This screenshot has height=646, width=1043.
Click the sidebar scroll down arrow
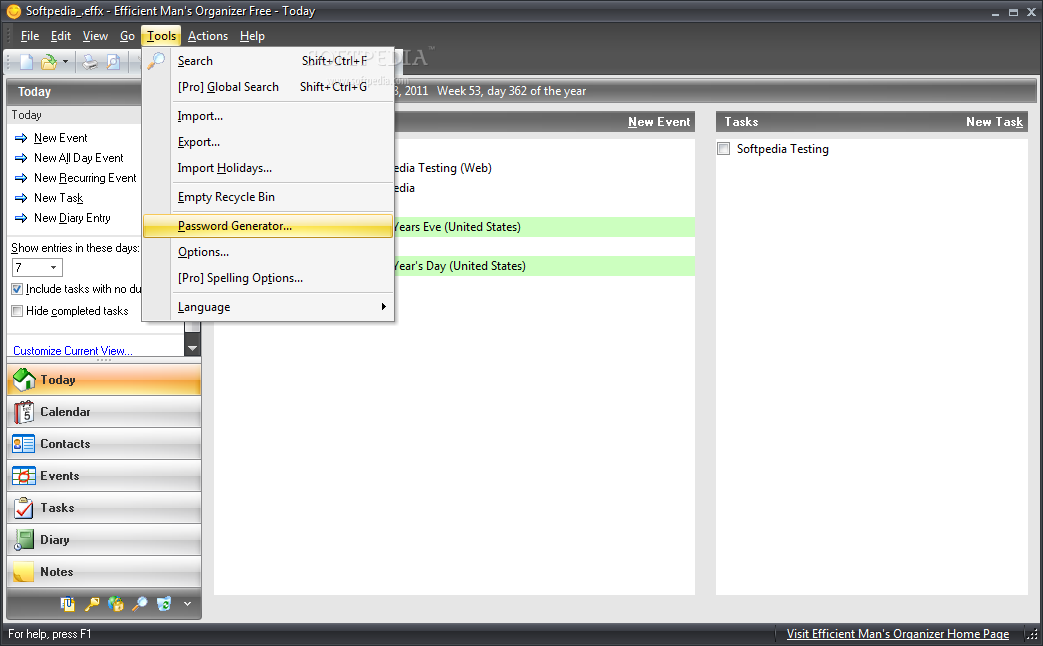click(192, 348)
